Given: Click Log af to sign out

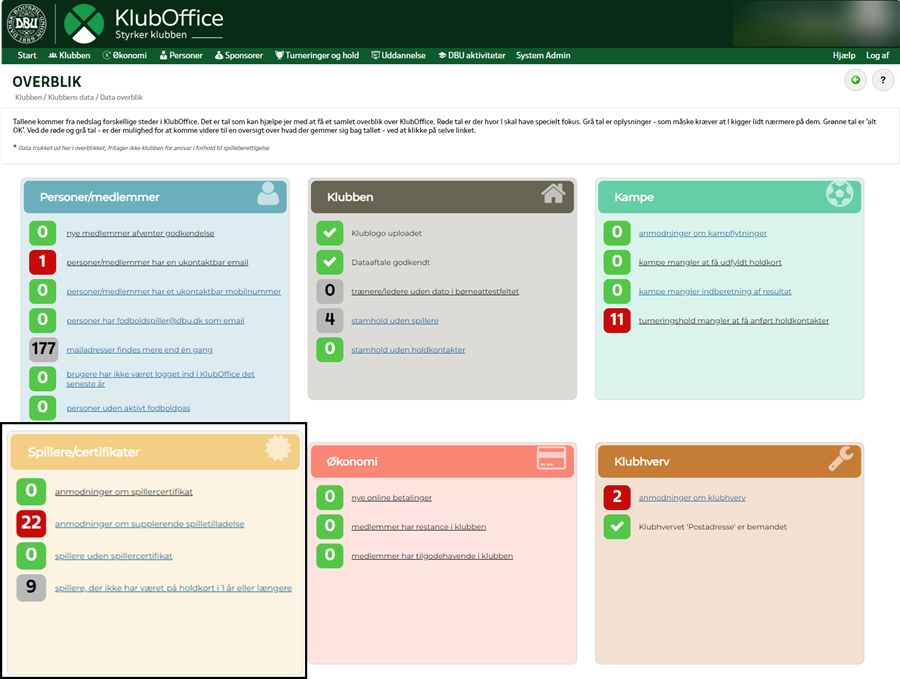Looking at the screenshot, I should coord(878,56).
